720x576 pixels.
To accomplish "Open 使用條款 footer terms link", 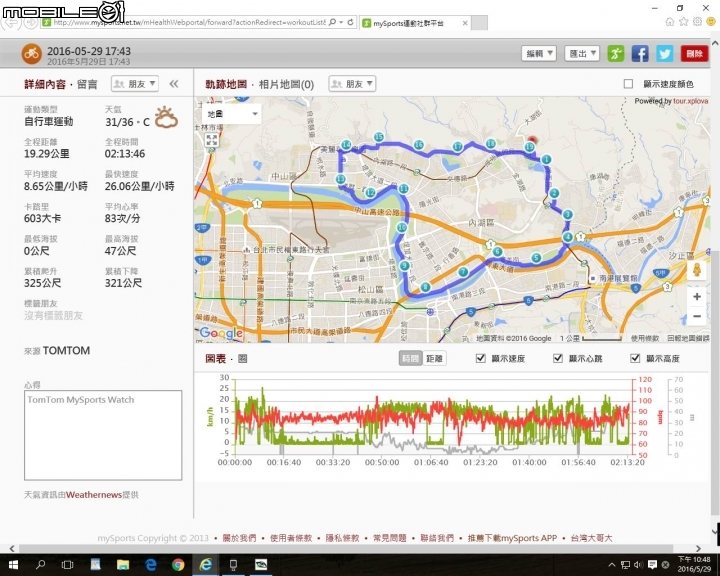I will click(x=291, y=538).
